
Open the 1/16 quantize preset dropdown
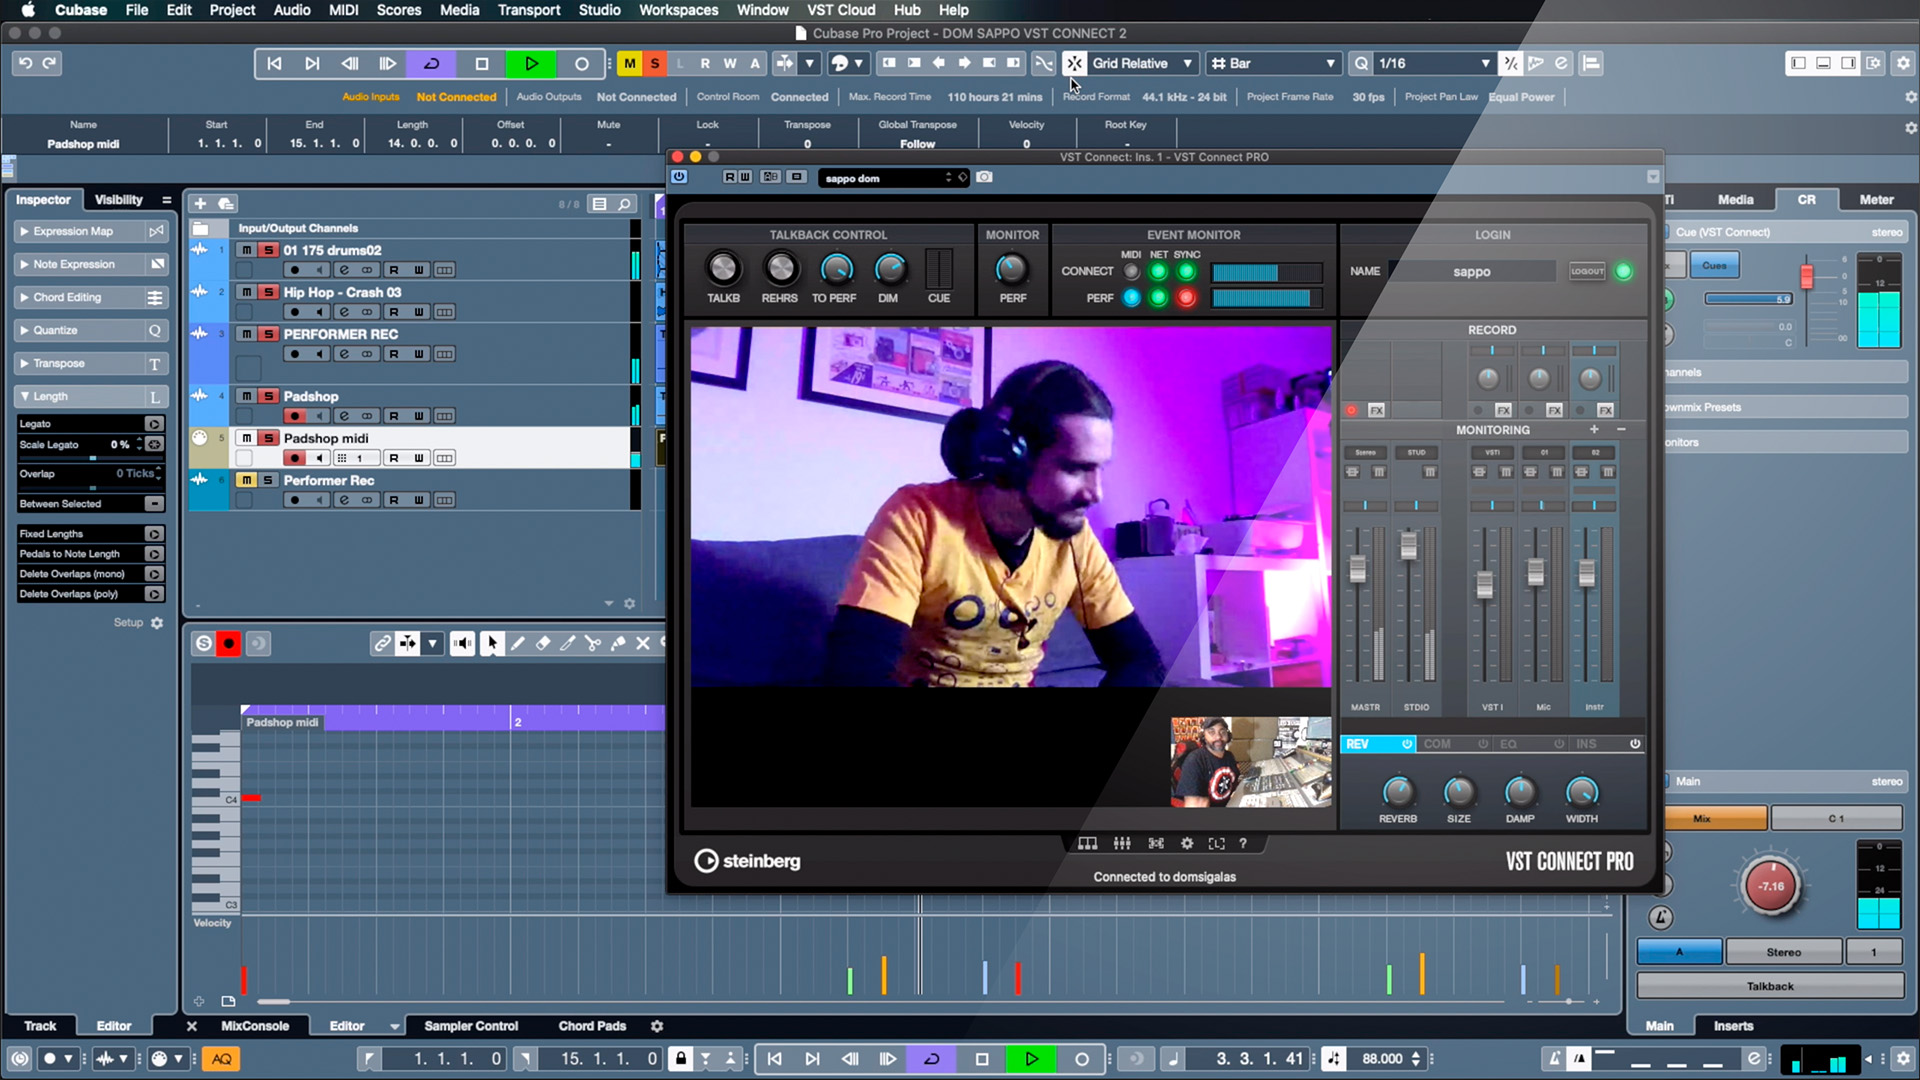click(x=1434, y=63)
